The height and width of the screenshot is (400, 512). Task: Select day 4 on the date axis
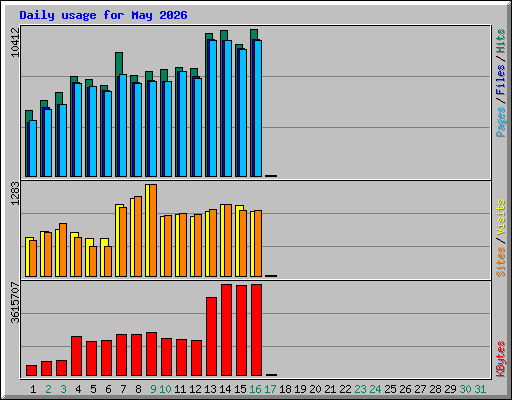coord(78,389)
